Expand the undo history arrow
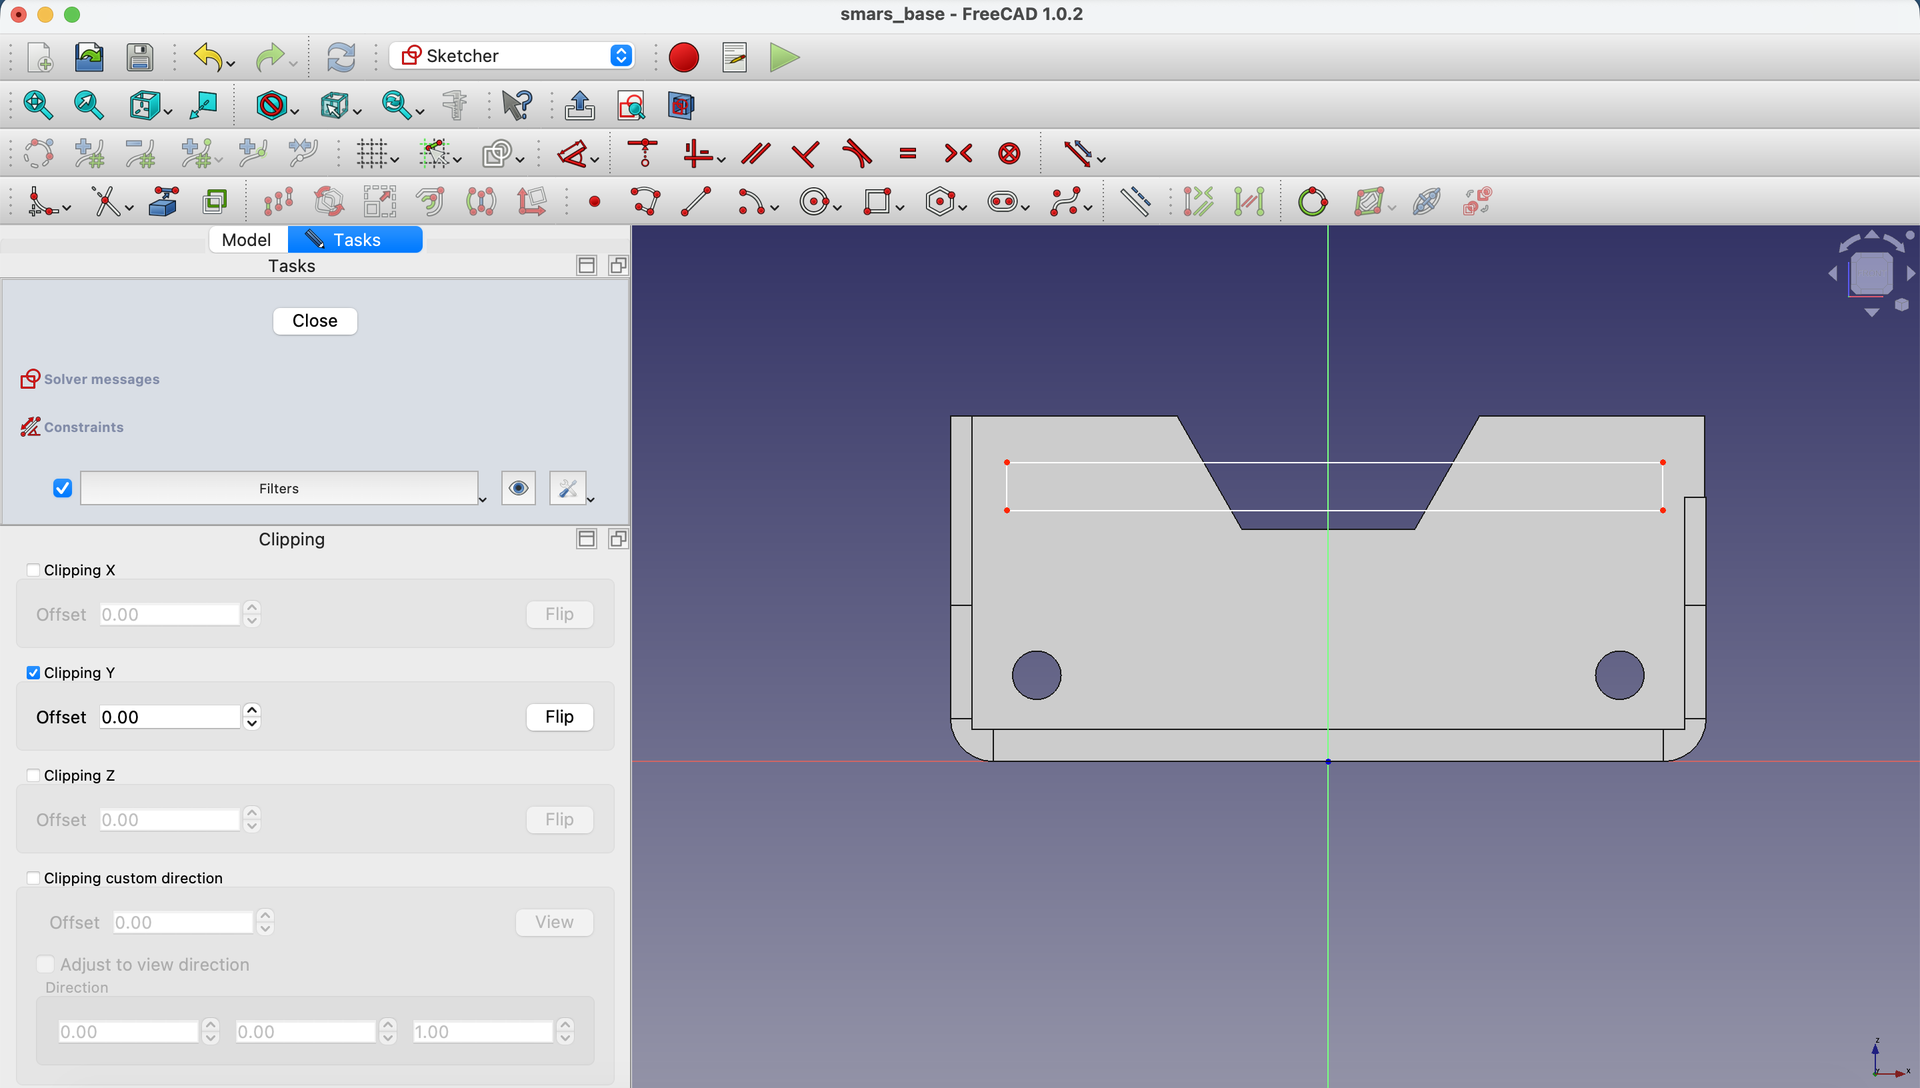Viewport: 1920px width, 1088px height. [x=231, y=64]
